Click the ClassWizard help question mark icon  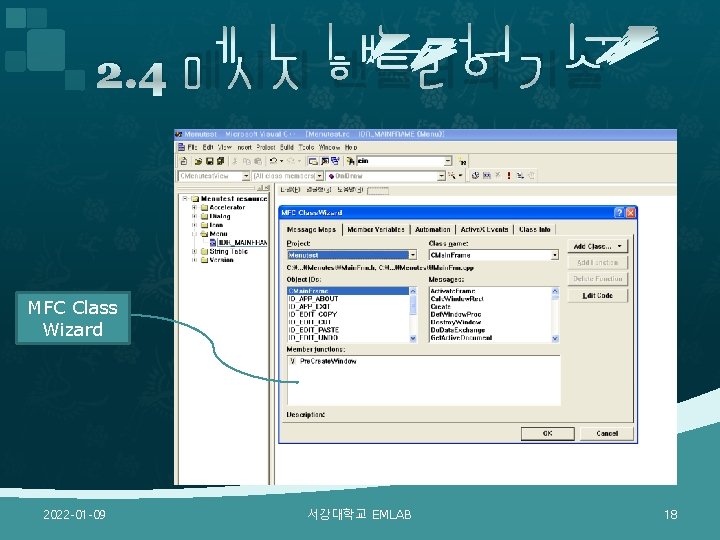[x=619, y=213]
